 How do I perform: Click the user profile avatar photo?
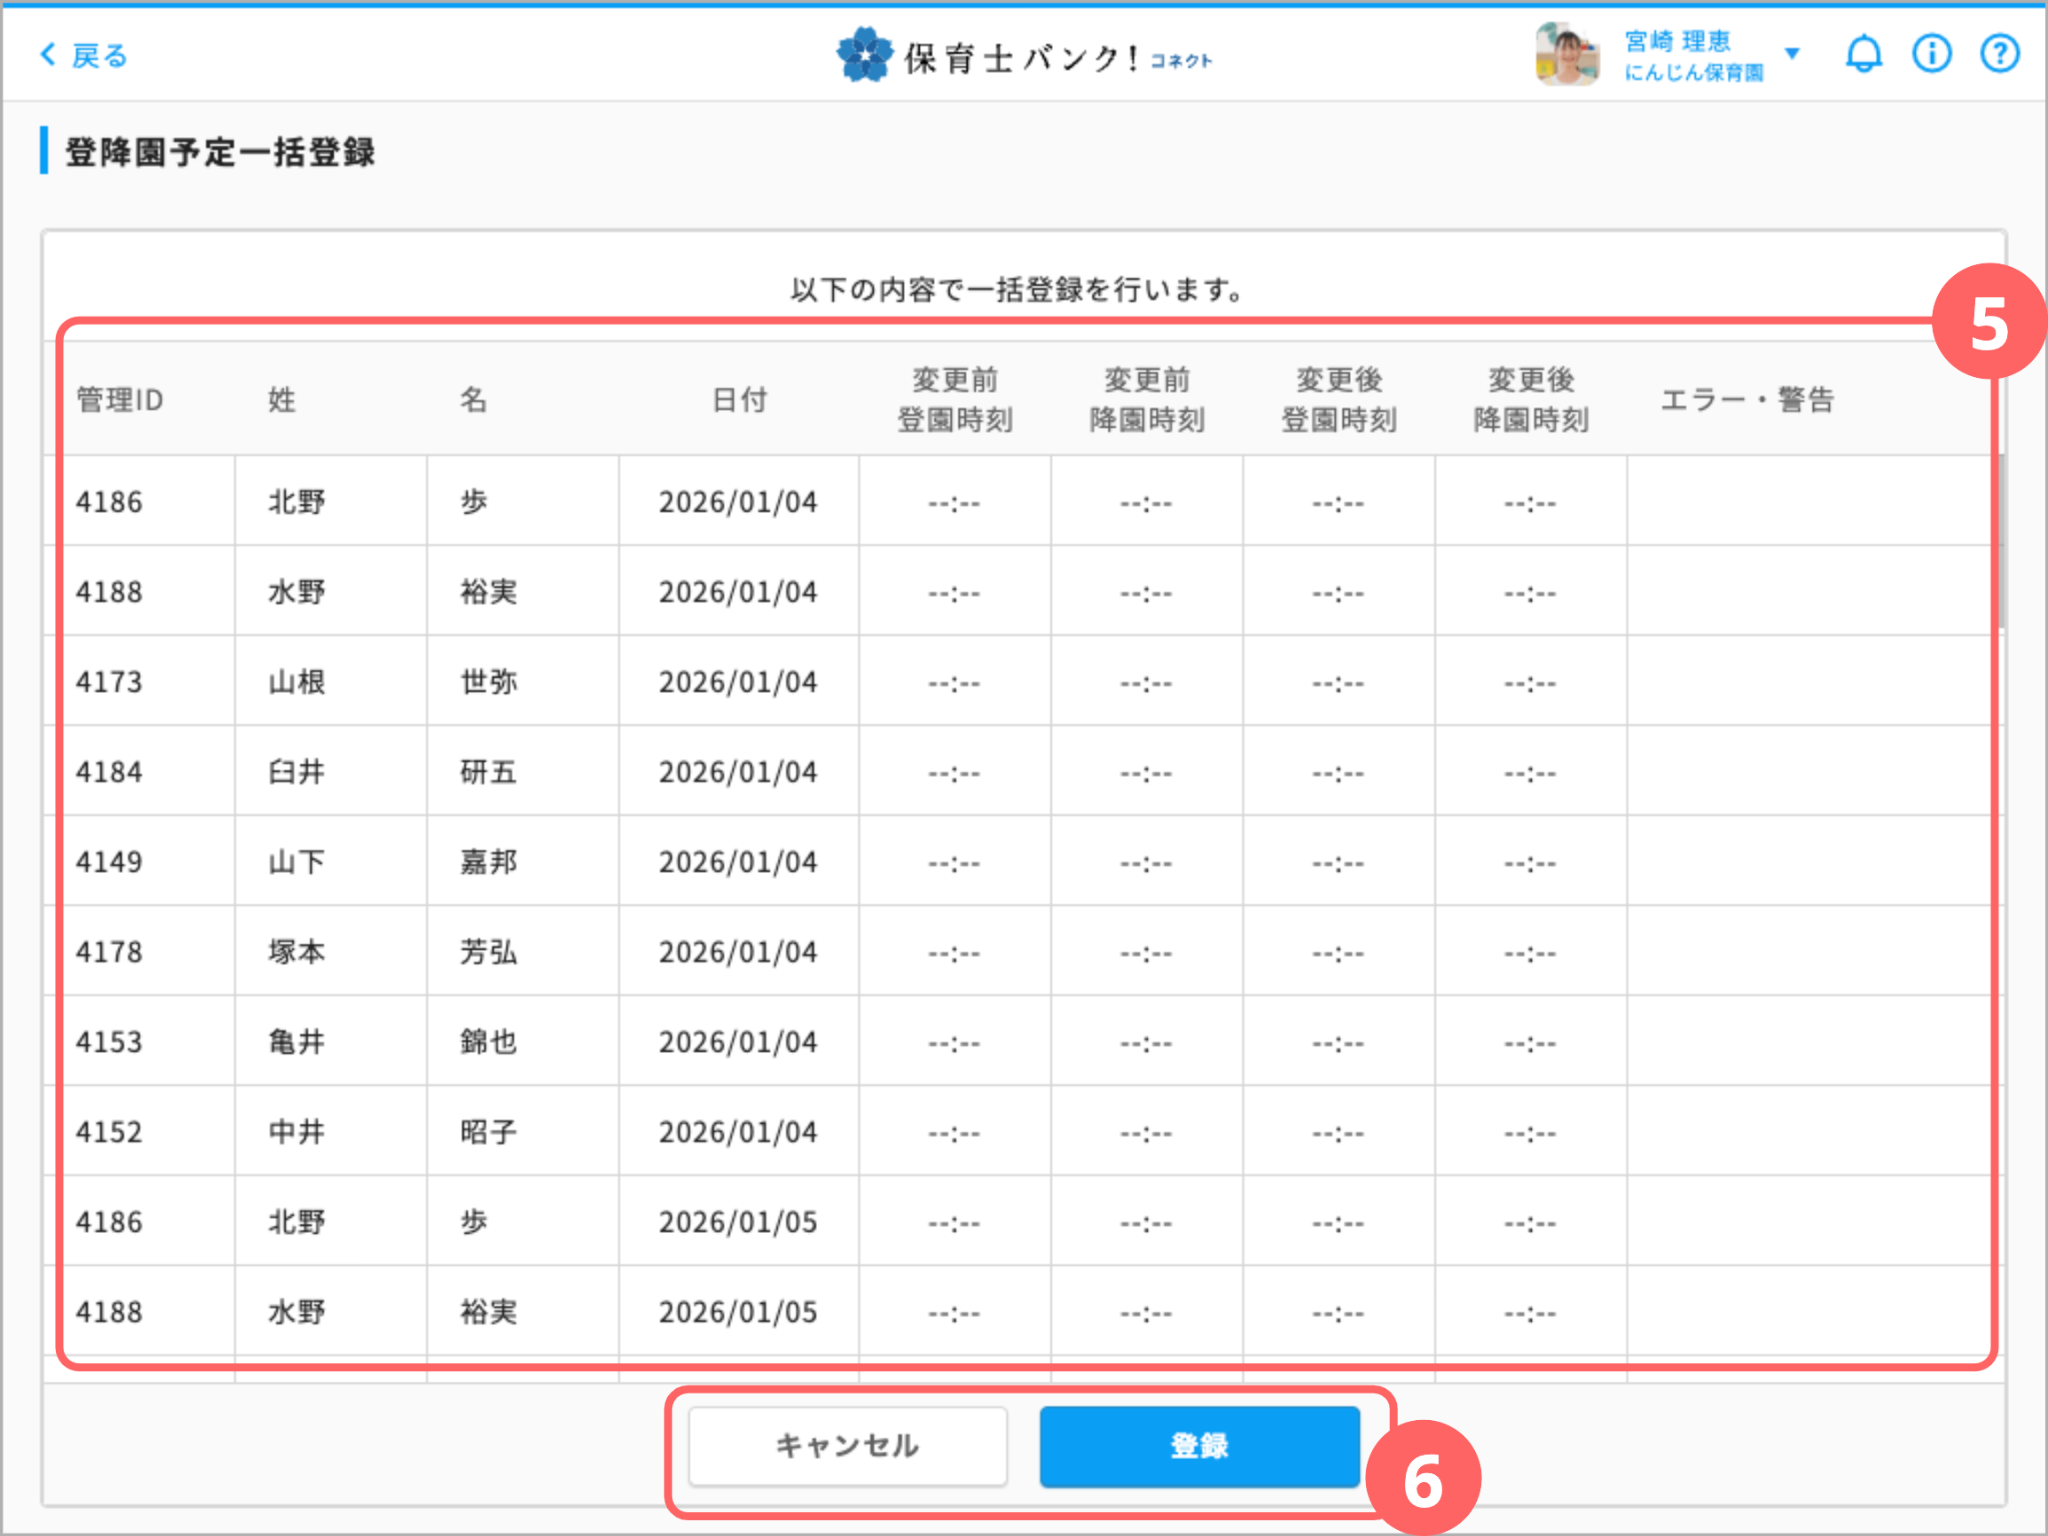tap(1566, 55)
